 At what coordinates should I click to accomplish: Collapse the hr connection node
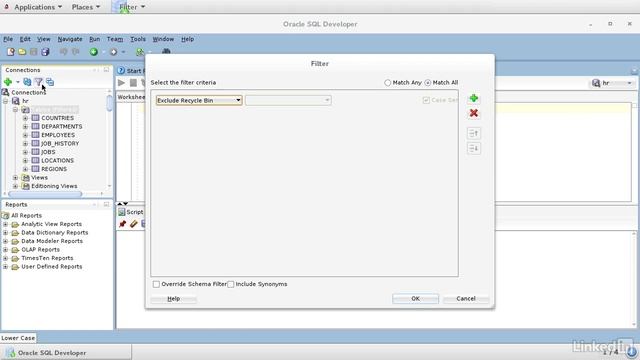pos(6,101)
